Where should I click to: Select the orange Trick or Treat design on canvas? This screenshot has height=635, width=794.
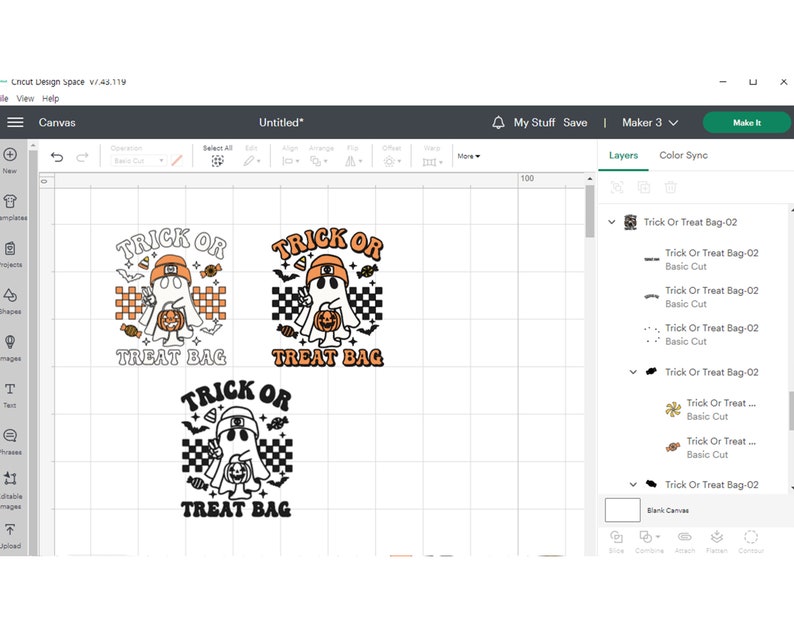click(328, 297)
